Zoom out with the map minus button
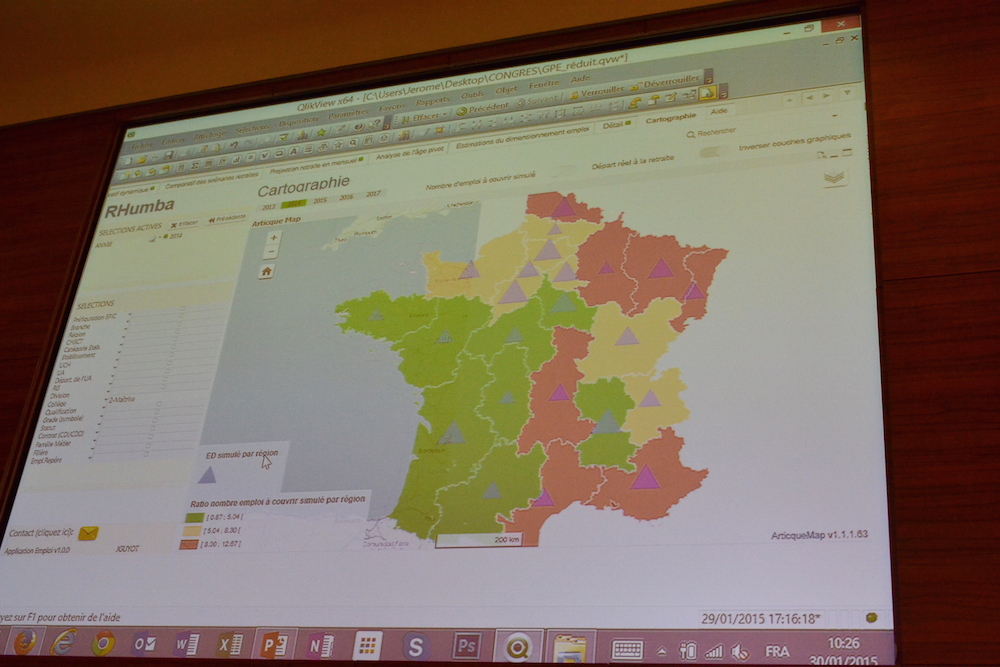Viewport: 1000px width, 667px height. click(x=273, y=252)
